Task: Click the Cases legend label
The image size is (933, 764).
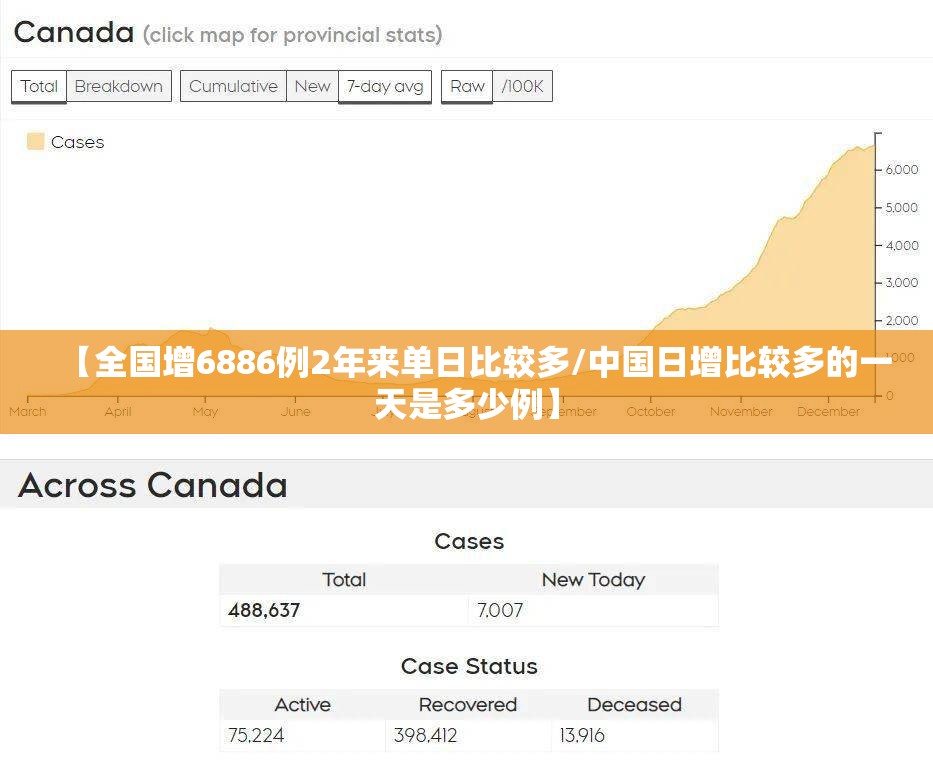Action: point(77,142)
